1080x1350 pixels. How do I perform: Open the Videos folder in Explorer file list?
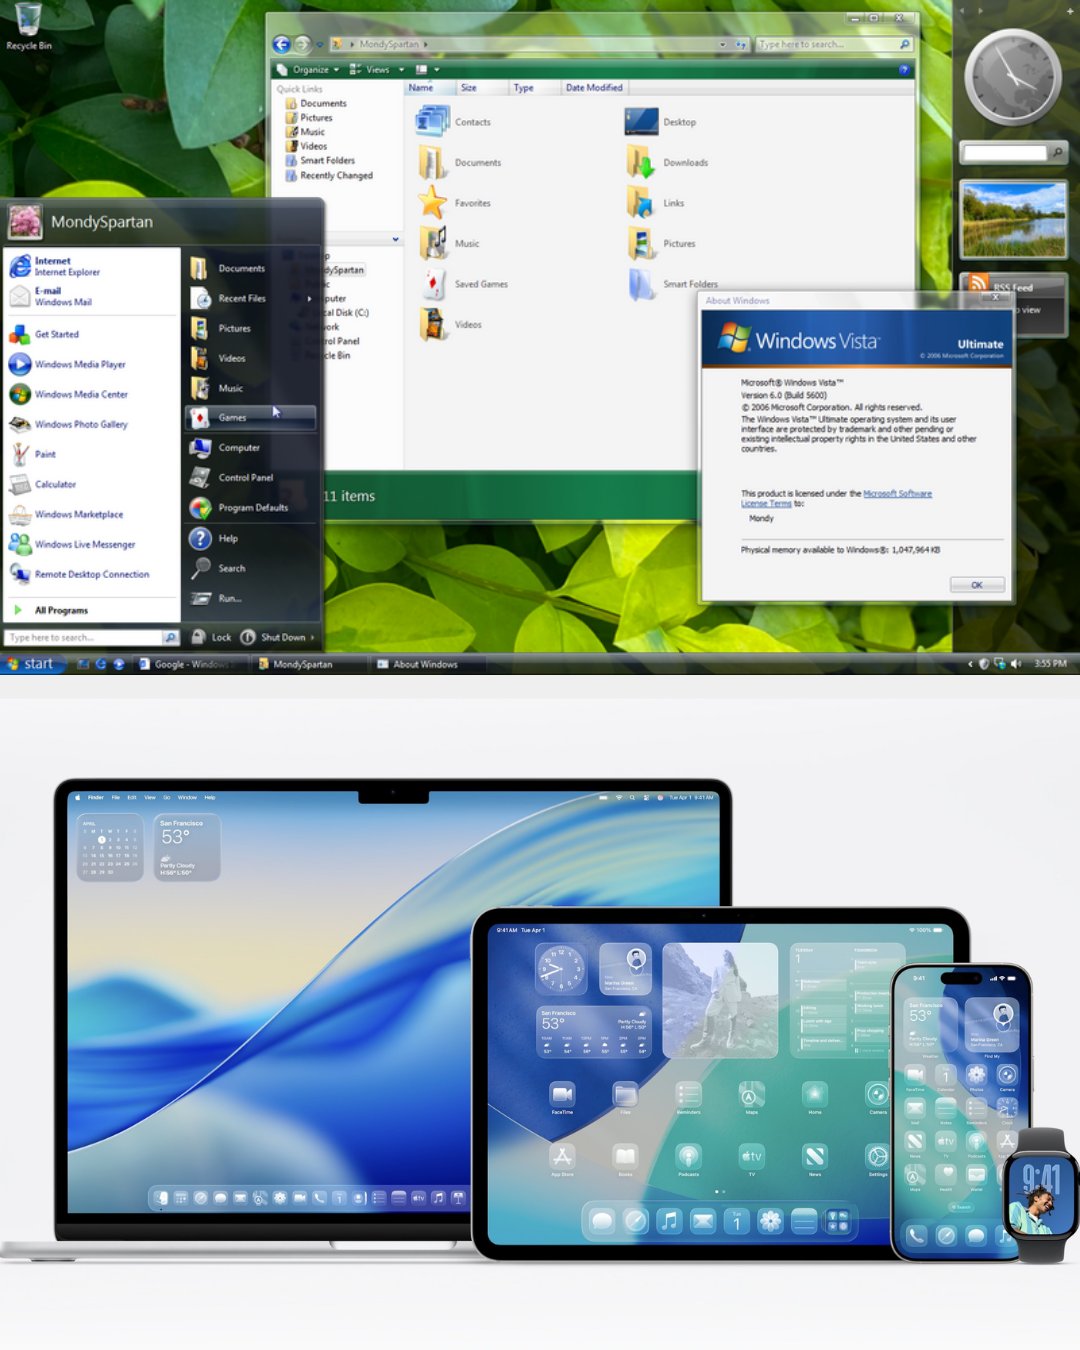(x=449, y=324)
